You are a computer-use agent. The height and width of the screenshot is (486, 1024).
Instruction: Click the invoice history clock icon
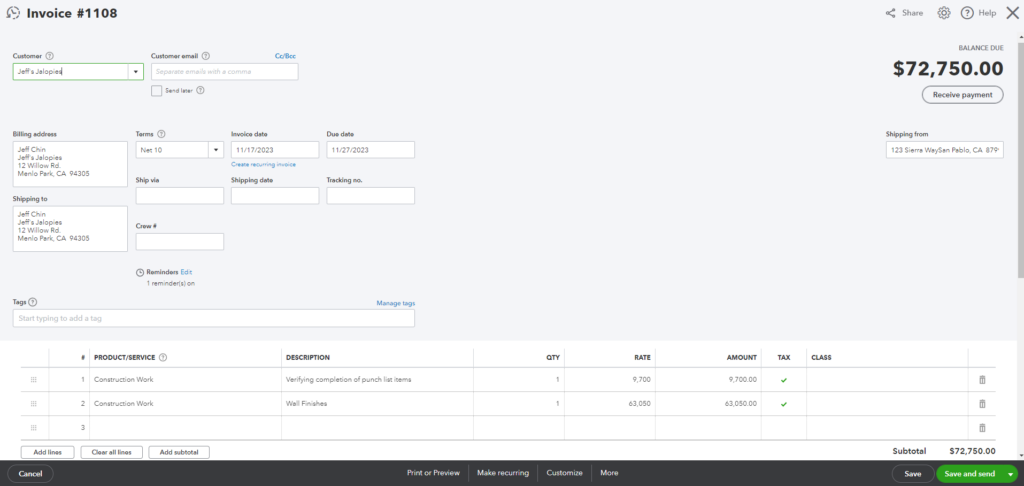tap(13, 12)
